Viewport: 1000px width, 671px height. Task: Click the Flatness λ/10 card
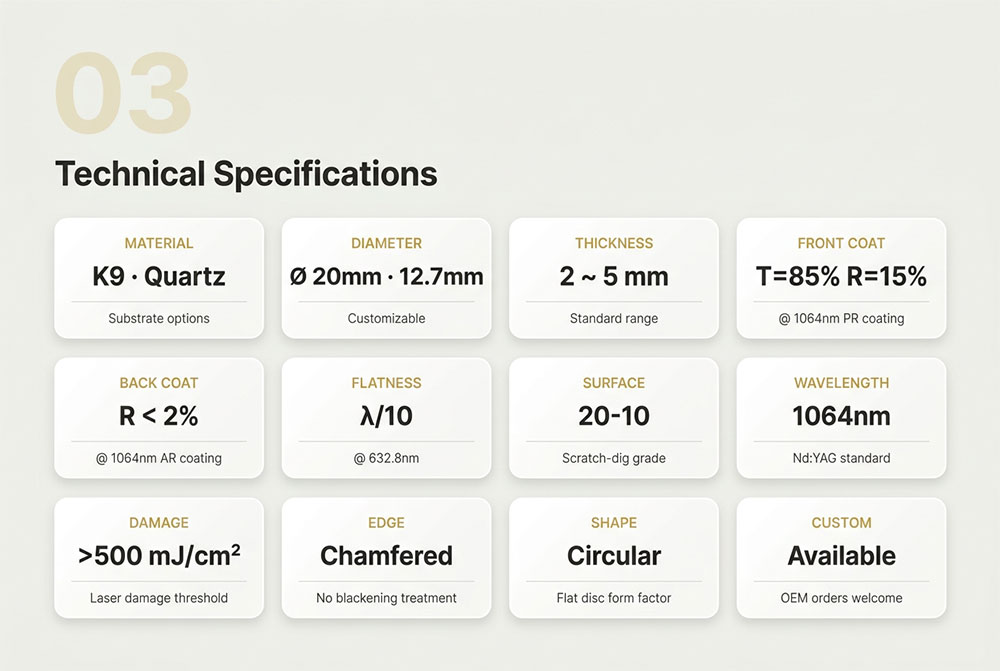[x=386, y=418]
